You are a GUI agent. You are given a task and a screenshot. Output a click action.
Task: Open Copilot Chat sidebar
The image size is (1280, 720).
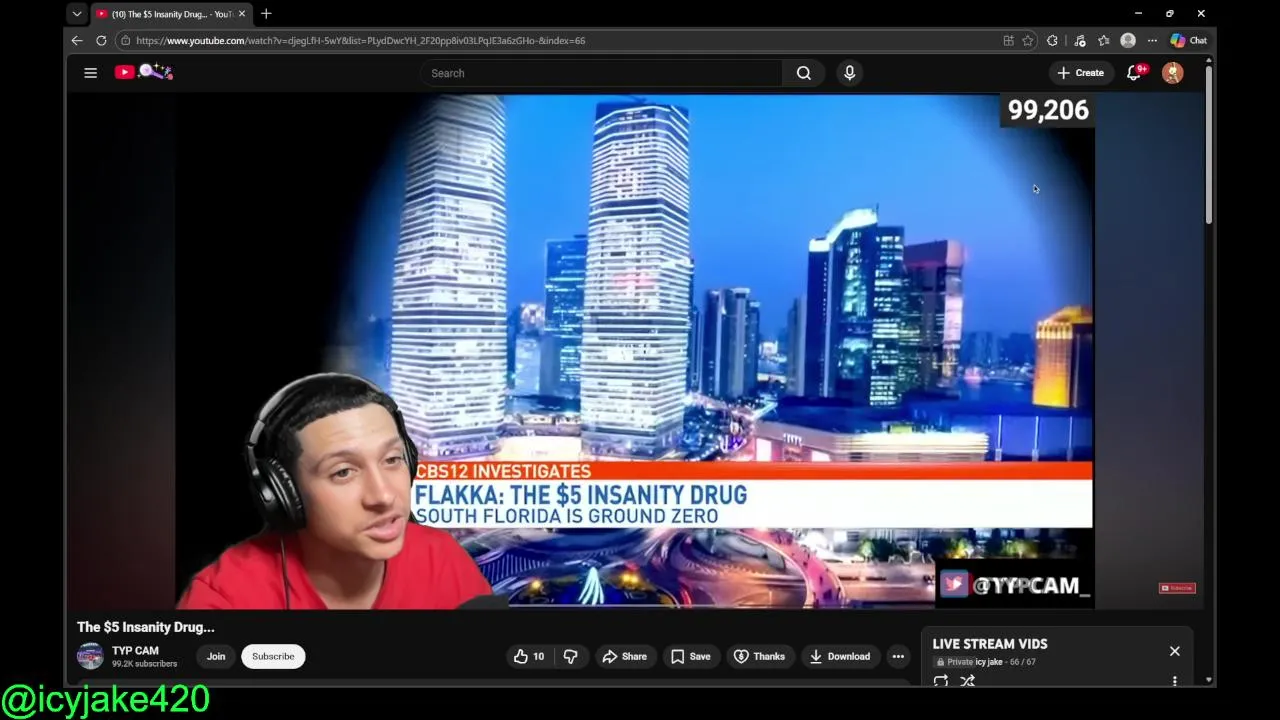point(1189,40)
